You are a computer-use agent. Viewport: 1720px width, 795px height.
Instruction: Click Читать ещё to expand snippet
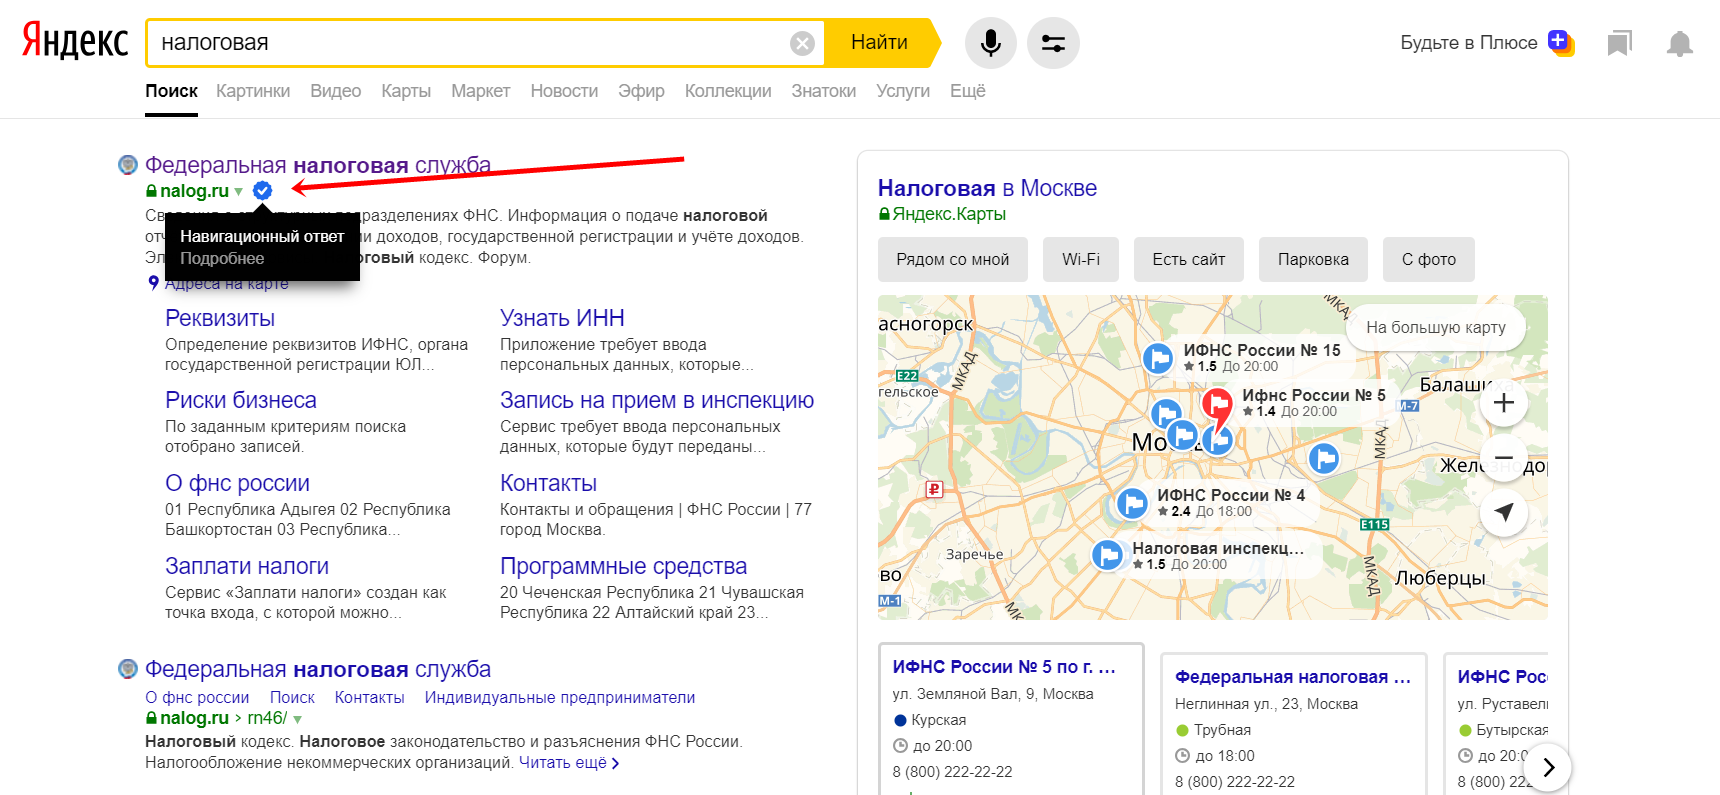(x=569, y=763)
